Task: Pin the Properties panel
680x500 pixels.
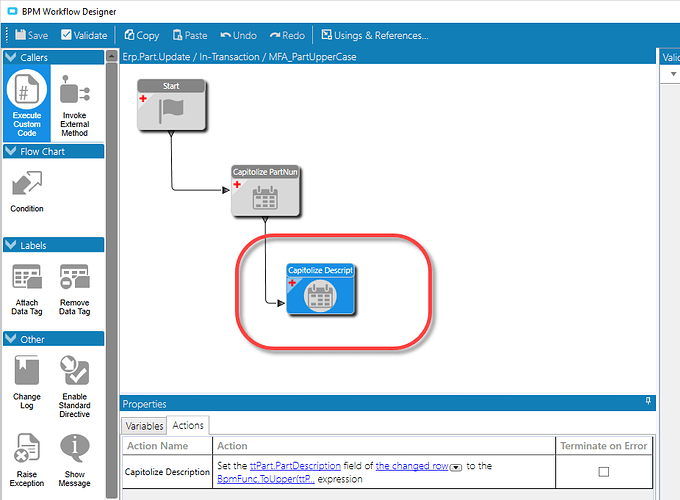Action: (x=648, y=401)
